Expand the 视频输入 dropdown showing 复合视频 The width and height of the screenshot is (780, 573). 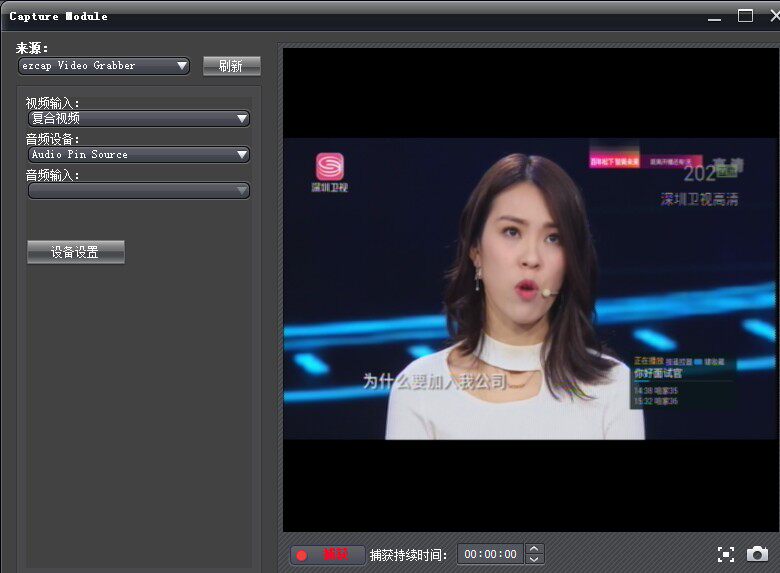[x=139, y=118]
